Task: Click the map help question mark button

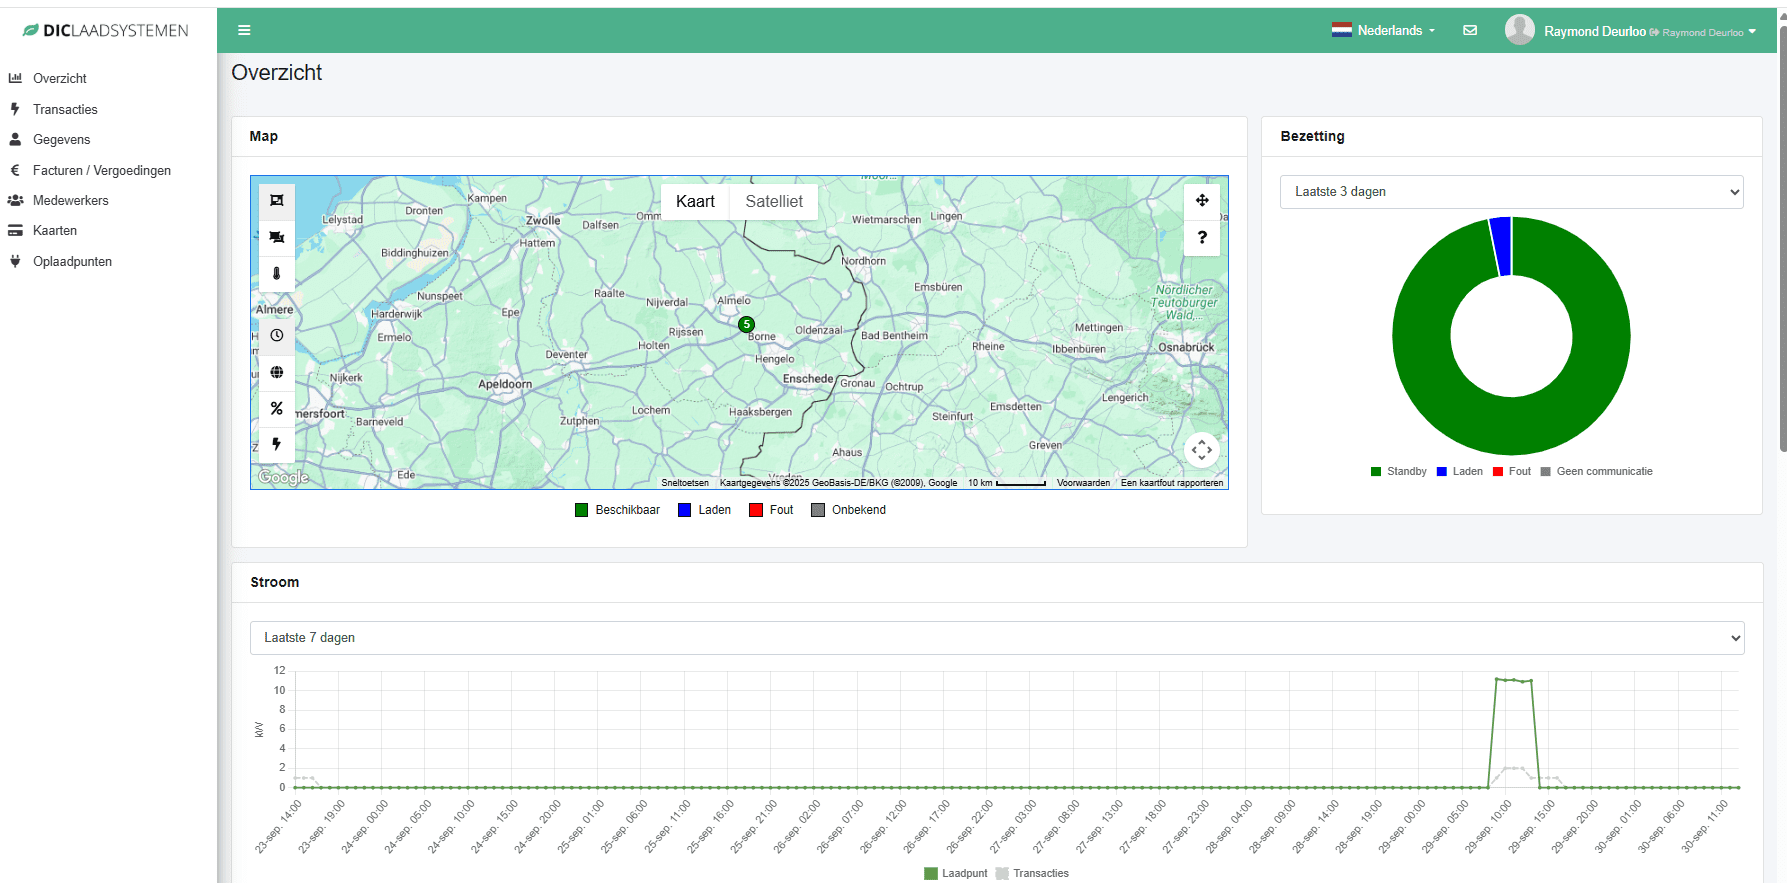Action: tap(1202, 237)
